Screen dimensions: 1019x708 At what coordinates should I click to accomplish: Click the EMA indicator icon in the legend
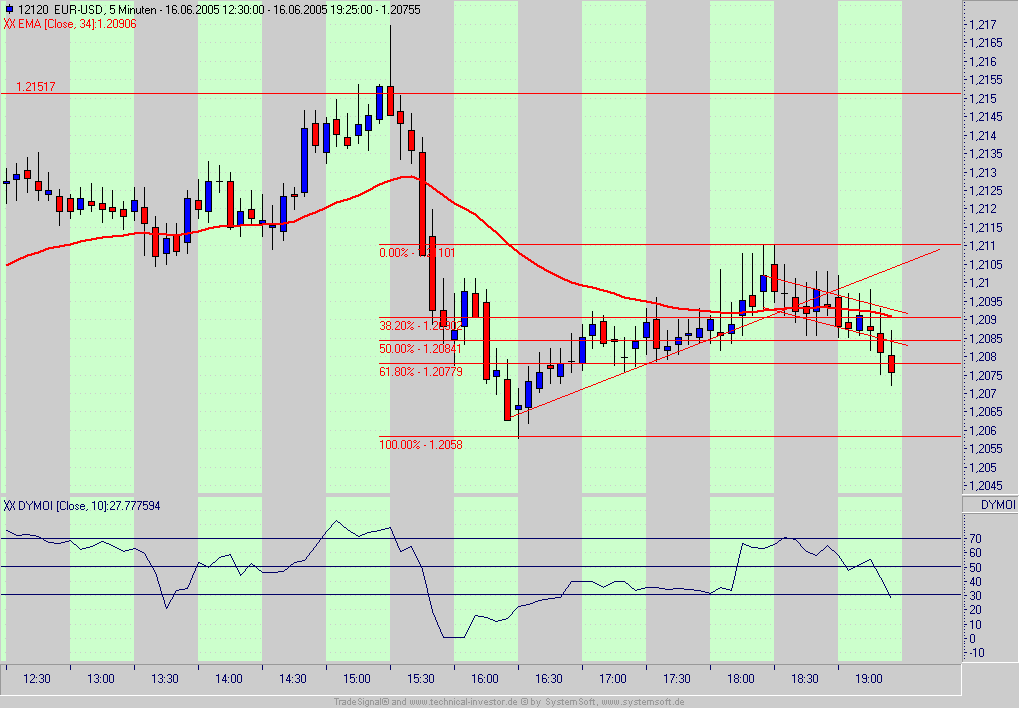click(10, 24)
